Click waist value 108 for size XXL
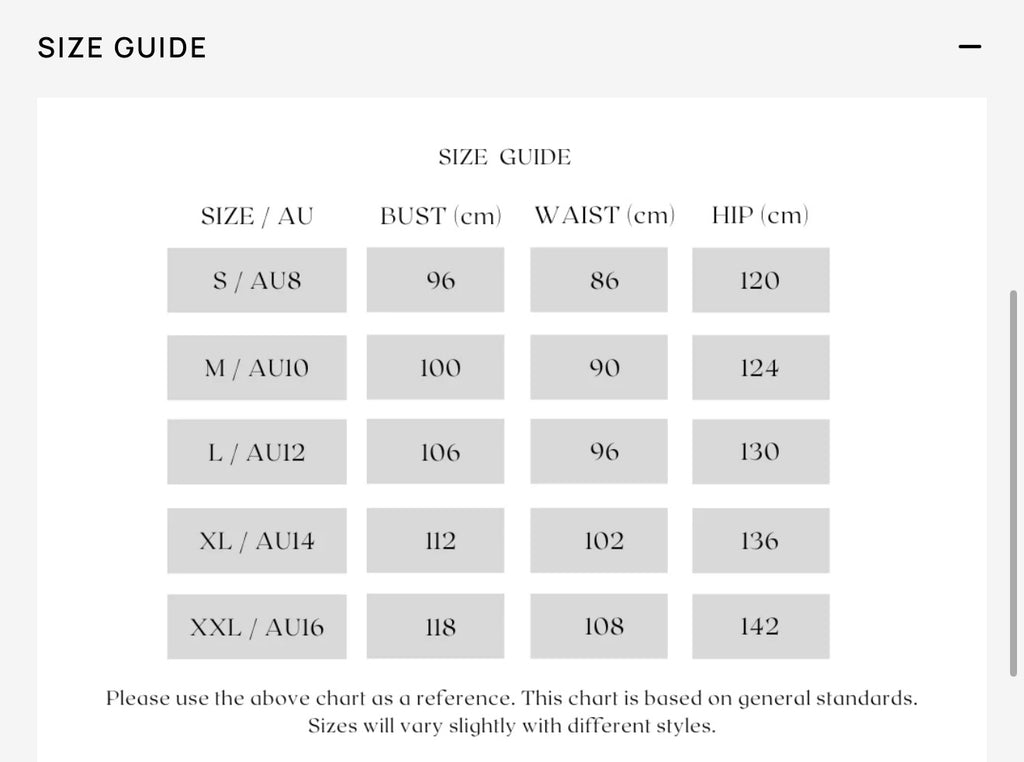The image size is (1024, 762). tap(599, 626)
